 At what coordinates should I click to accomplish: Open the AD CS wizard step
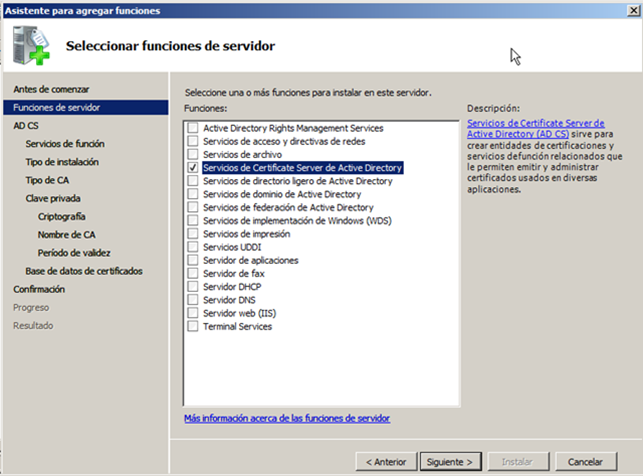point(26,126)
